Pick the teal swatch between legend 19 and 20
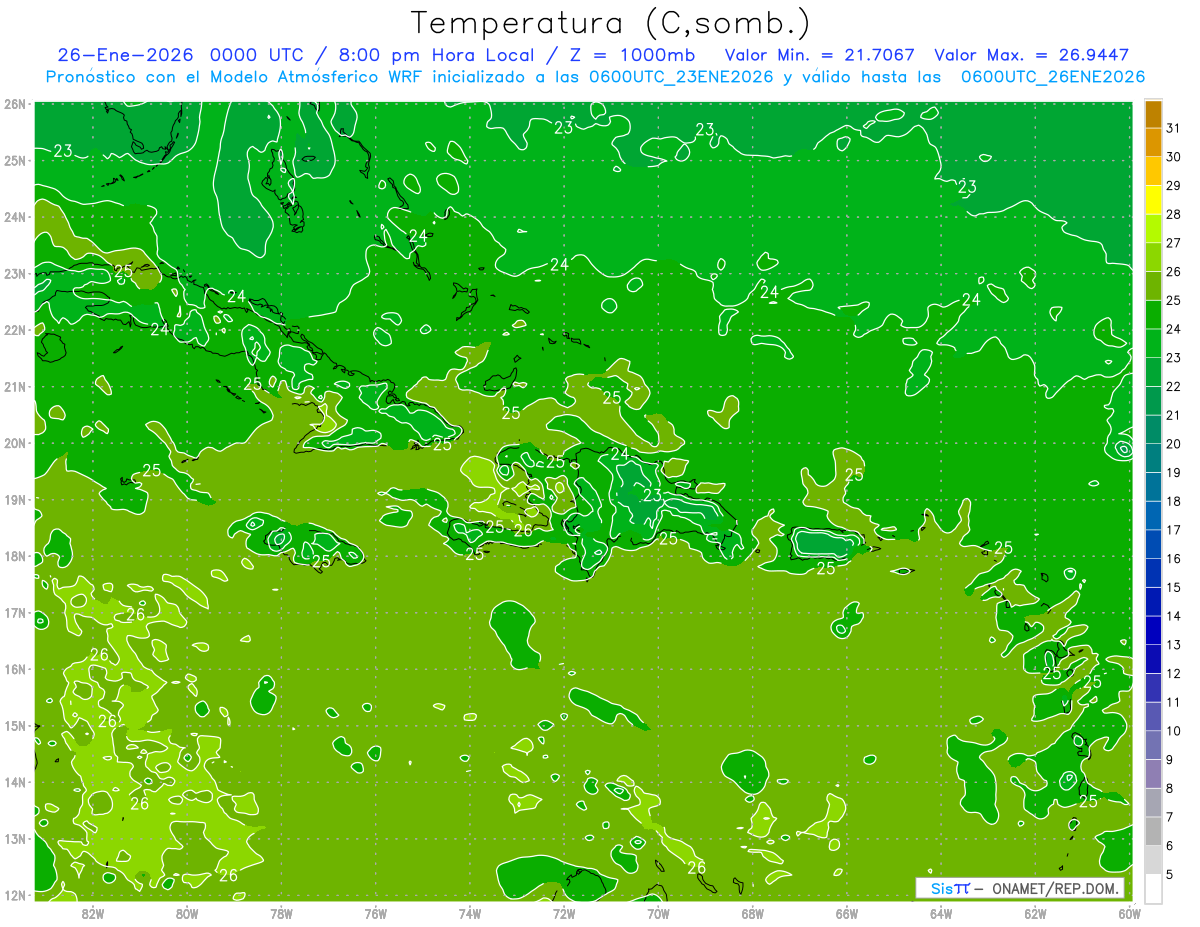Screen dimensions: 1200x927 (x=1153, y=458)
